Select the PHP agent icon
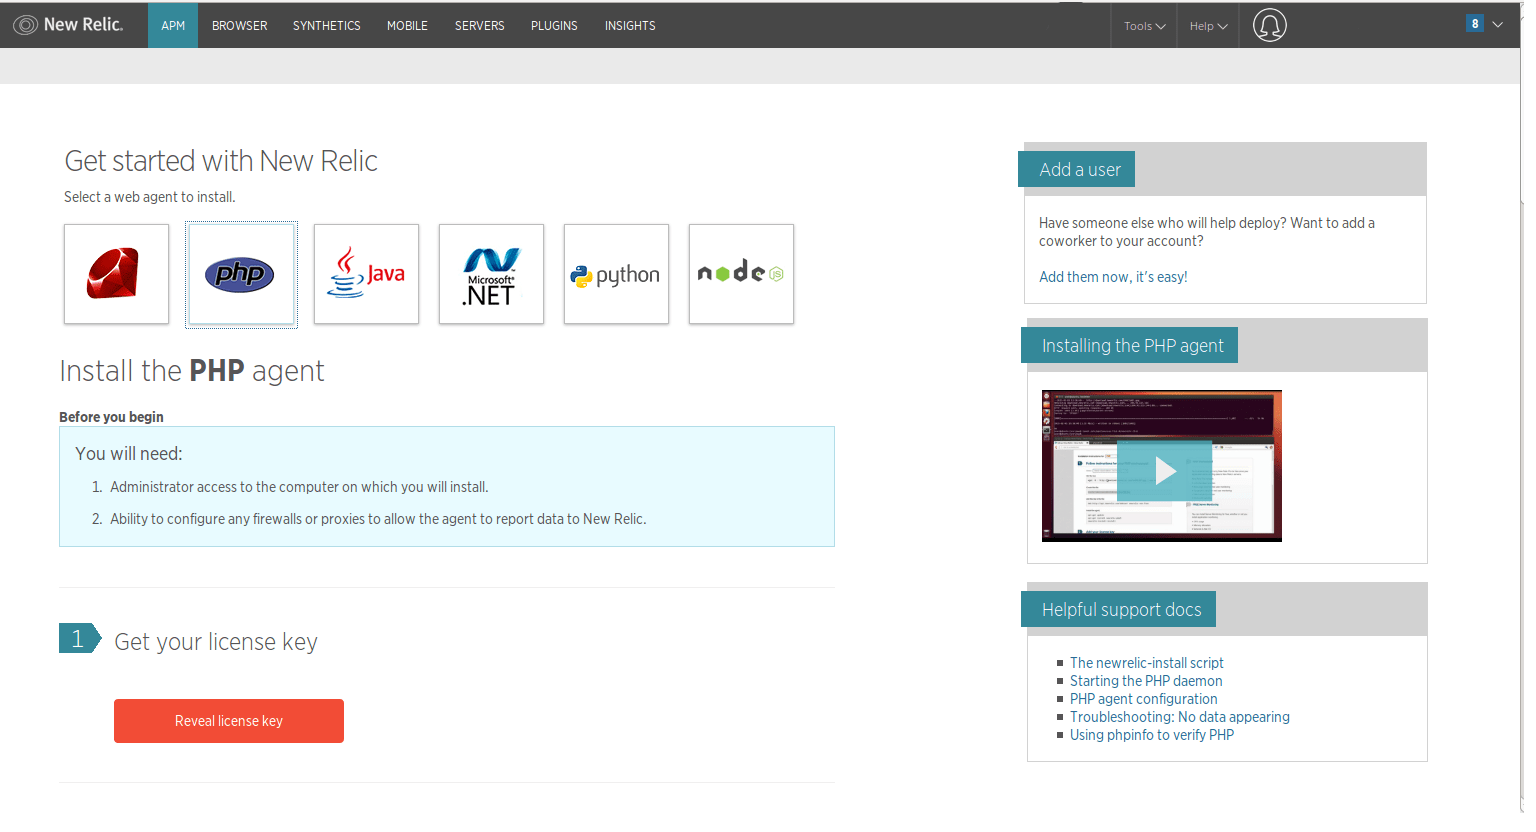 coord(241,274)
